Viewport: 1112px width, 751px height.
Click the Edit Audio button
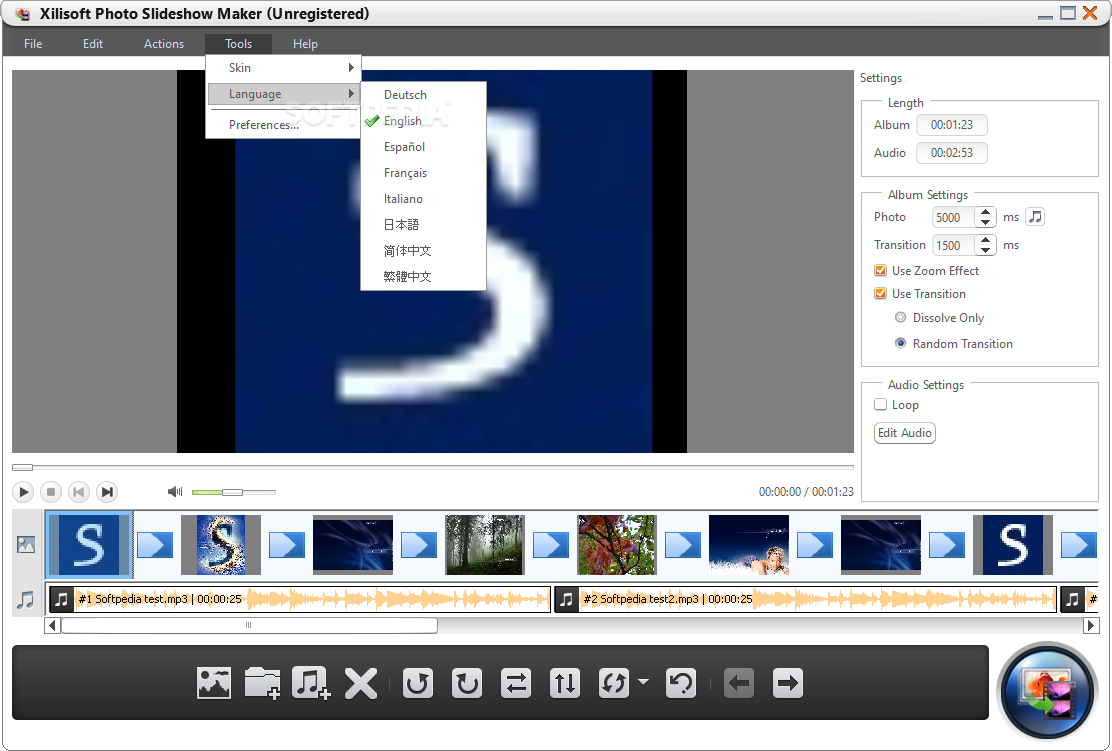(905, 433)
